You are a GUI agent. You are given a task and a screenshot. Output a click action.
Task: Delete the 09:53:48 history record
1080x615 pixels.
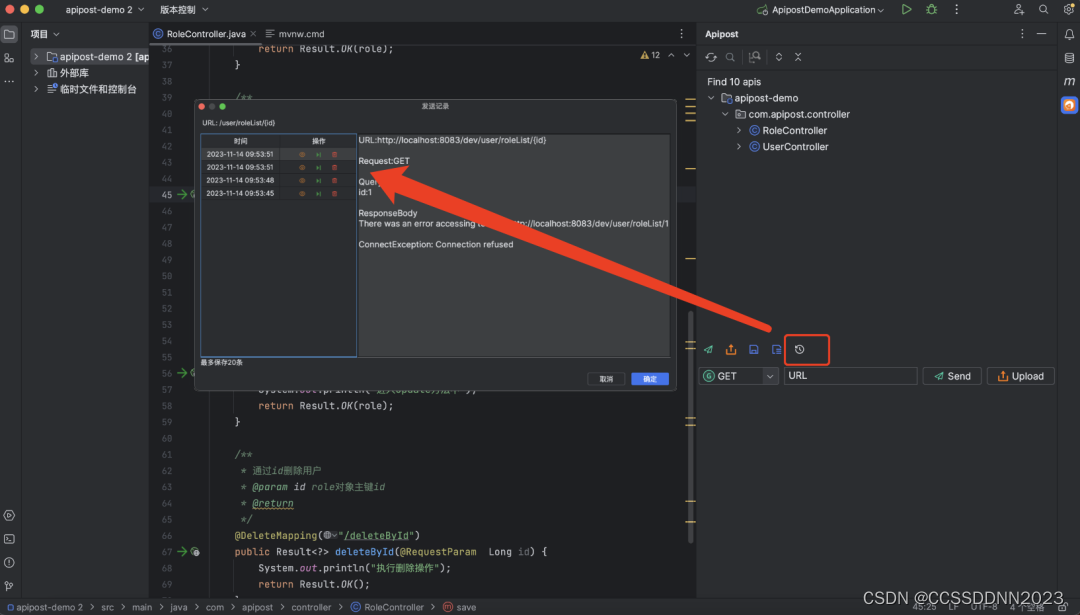(x=335, y=180)
